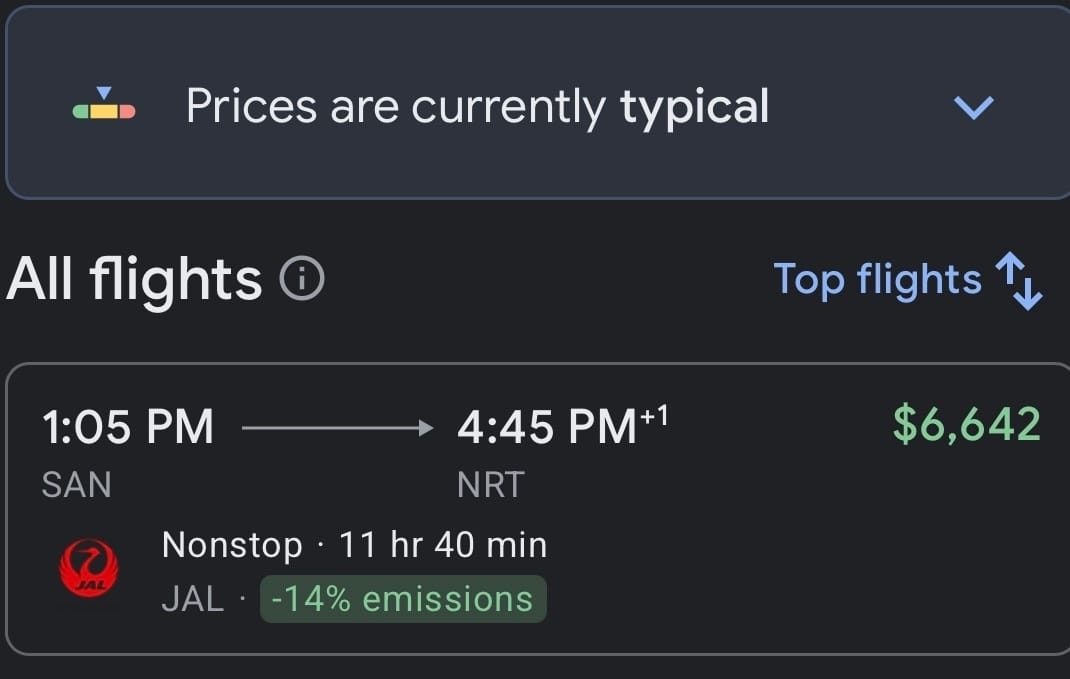The image size is (1070, 679).
Task: Click the 1:05 PM departure time
Action: [128, 427]
